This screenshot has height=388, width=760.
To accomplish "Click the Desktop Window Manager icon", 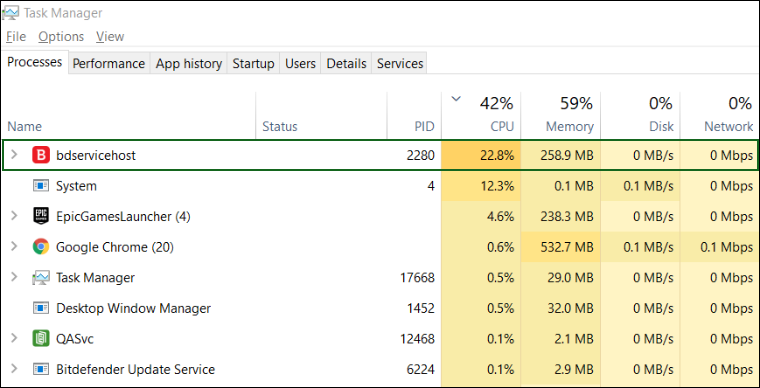I will [41, 308].
